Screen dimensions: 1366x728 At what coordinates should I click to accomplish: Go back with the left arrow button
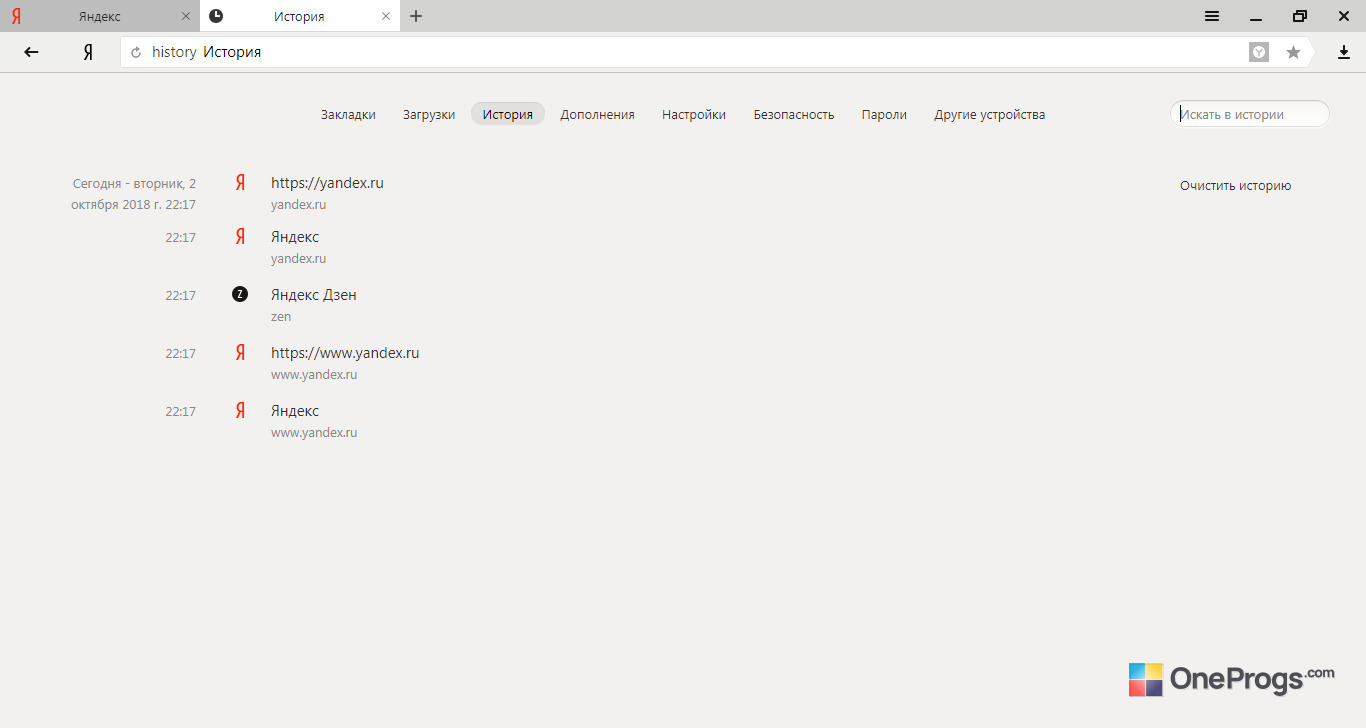coord(31,52)
